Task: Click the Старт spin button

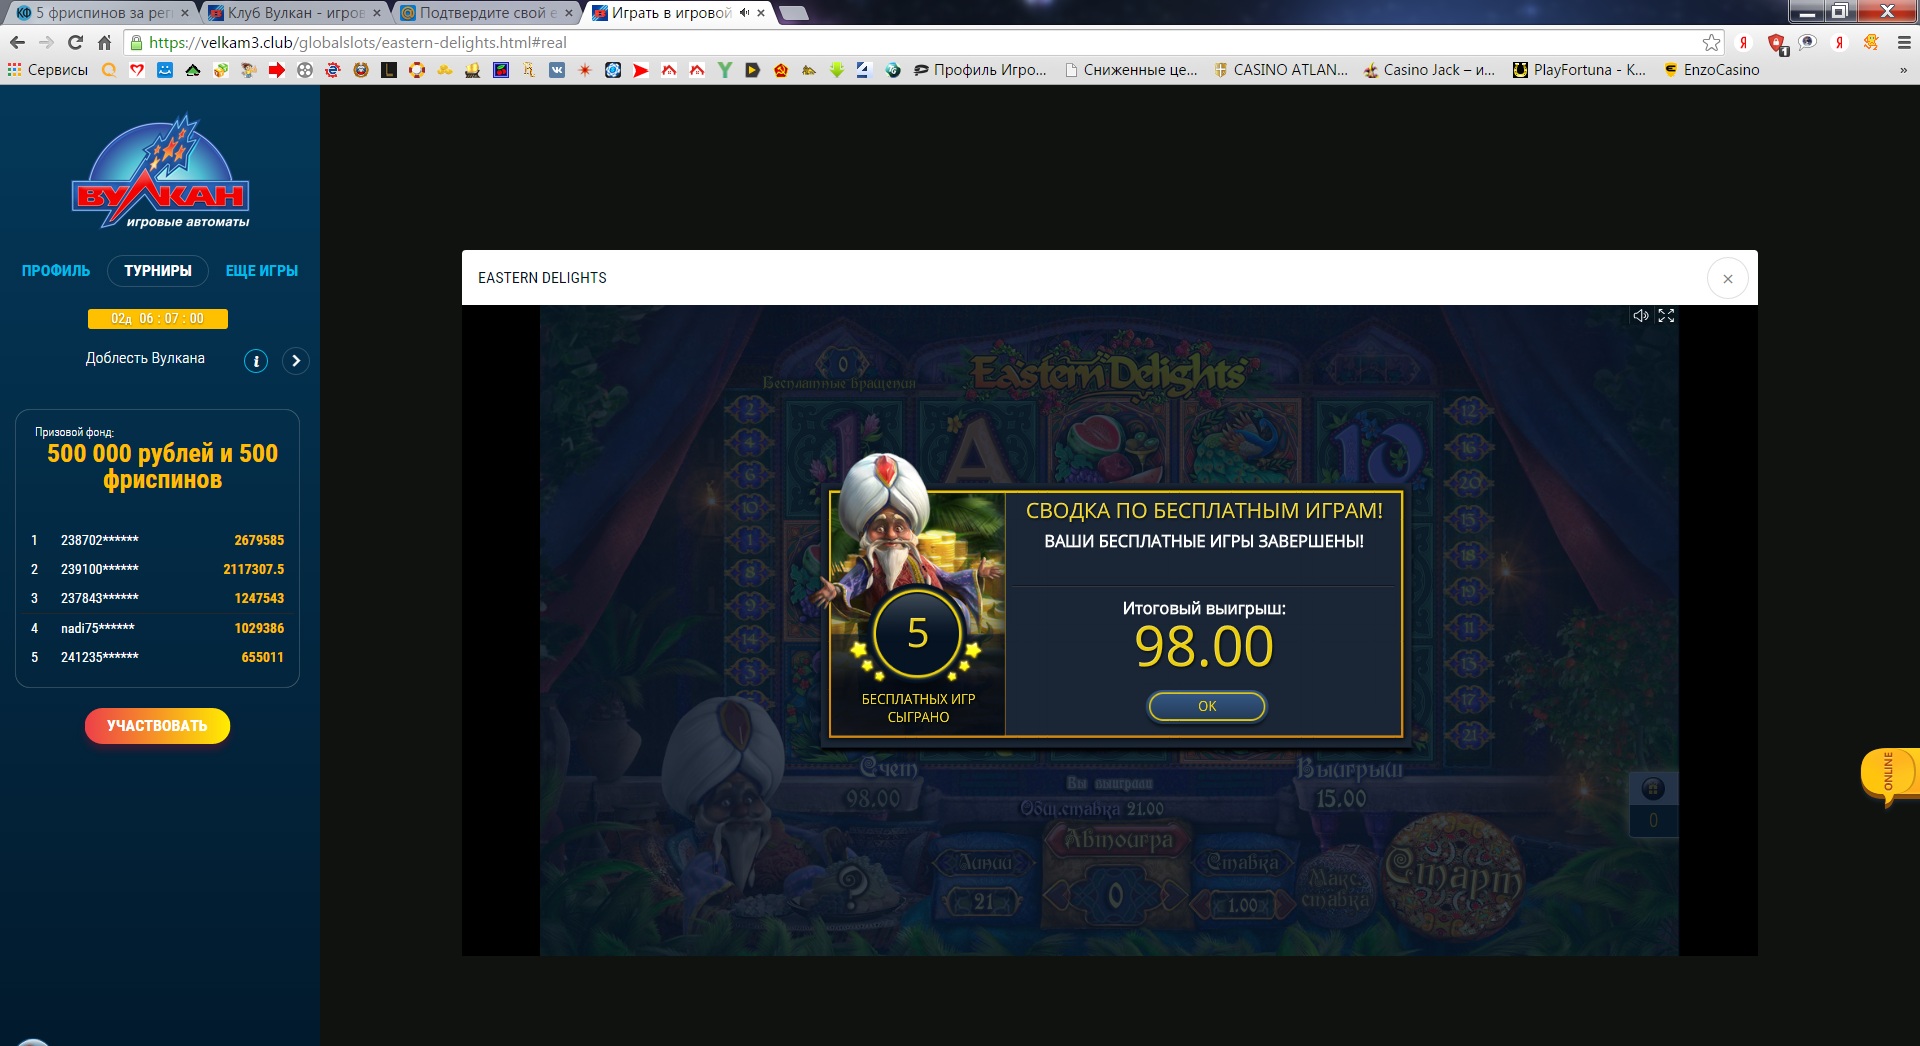Action: point(1454,877)
